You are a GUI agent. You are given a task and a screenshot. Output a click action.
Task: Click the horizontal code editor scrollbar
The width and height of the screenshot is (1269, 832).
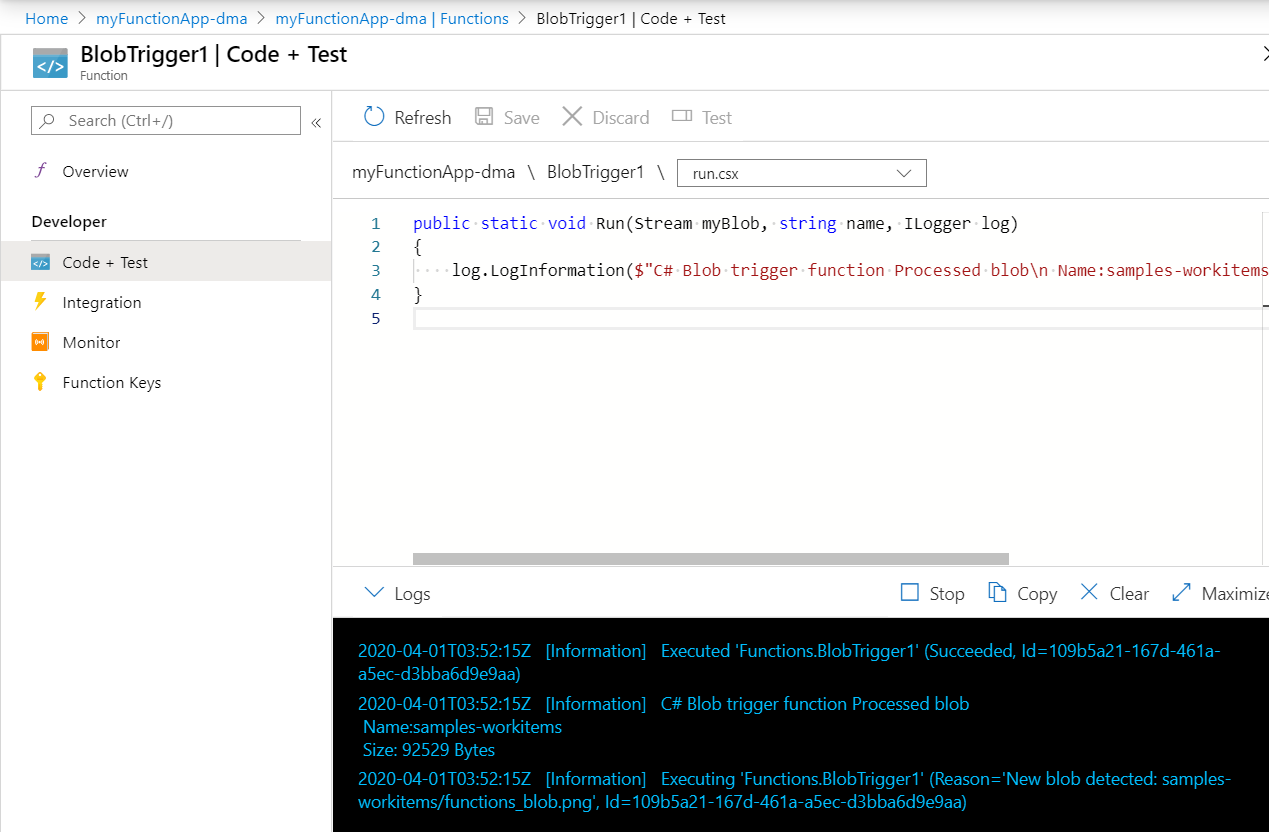click(x=710, y=559)
